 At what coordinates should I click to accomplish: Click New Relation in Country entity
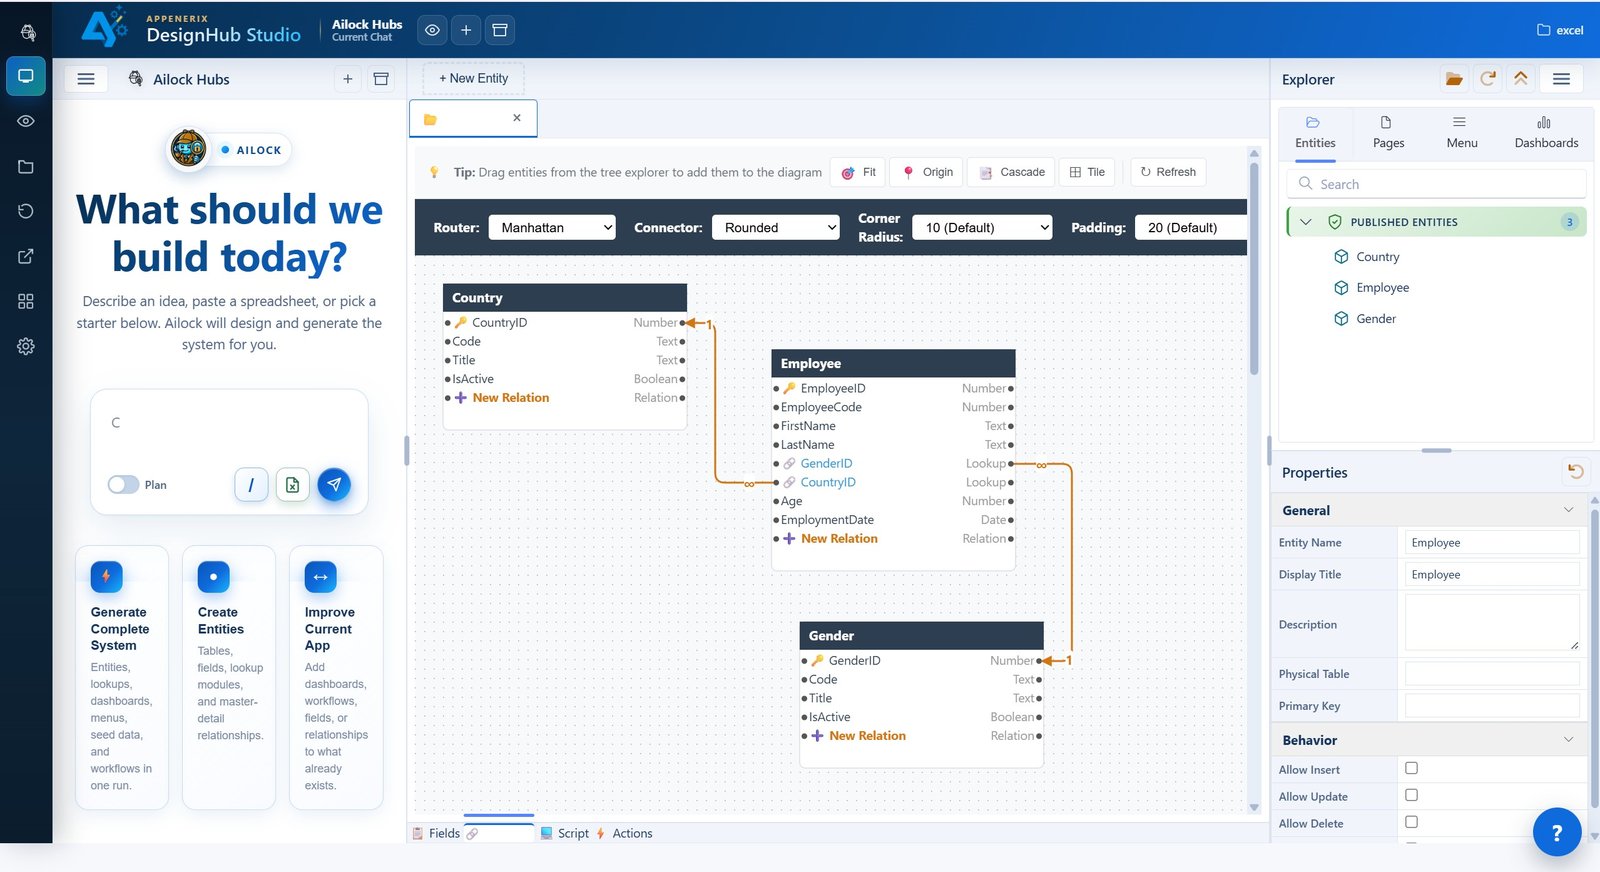510,398
